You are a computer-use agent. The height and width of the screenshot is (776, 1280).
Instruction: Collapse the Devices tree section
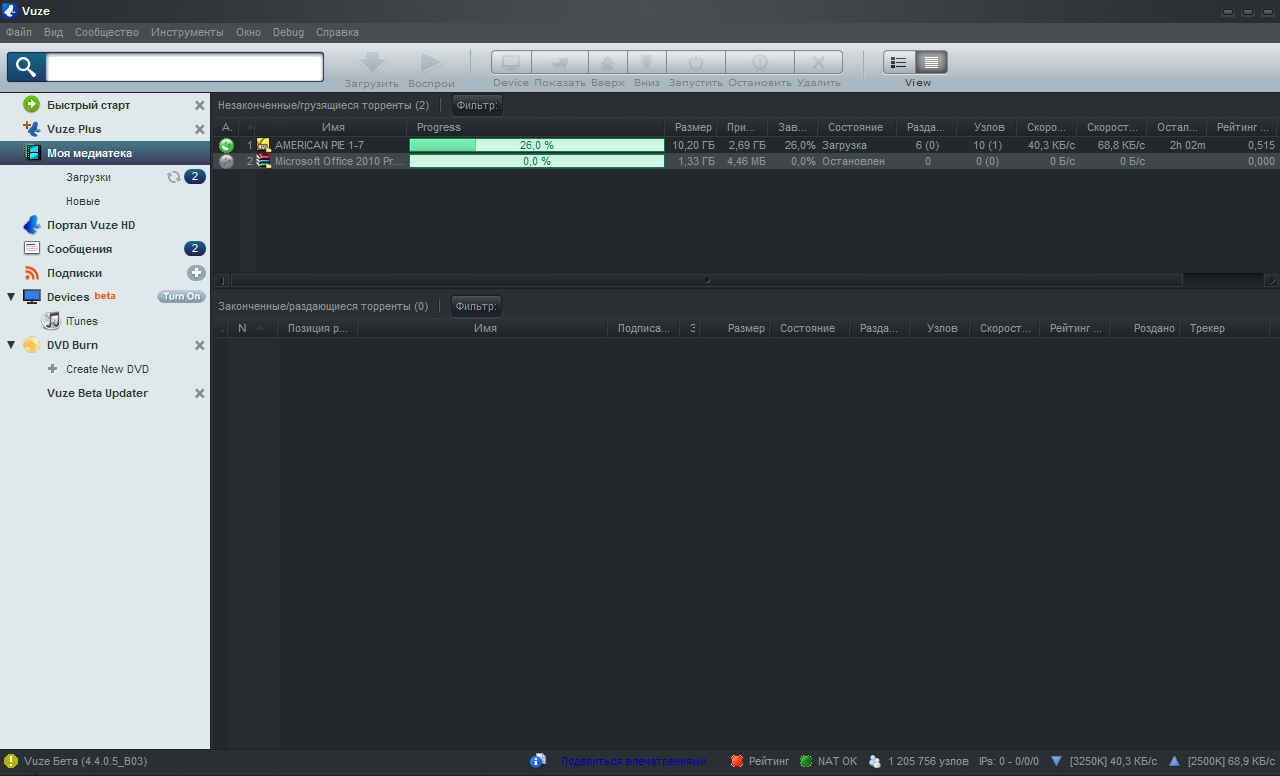pos(11,297)
